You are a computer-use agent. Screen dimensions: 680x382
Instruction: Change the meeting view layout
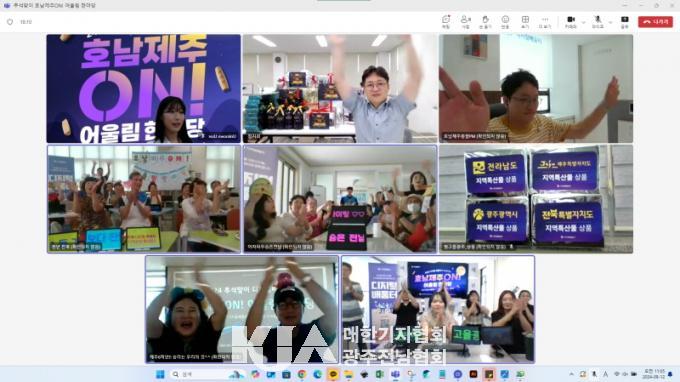[x=525, y=21]
